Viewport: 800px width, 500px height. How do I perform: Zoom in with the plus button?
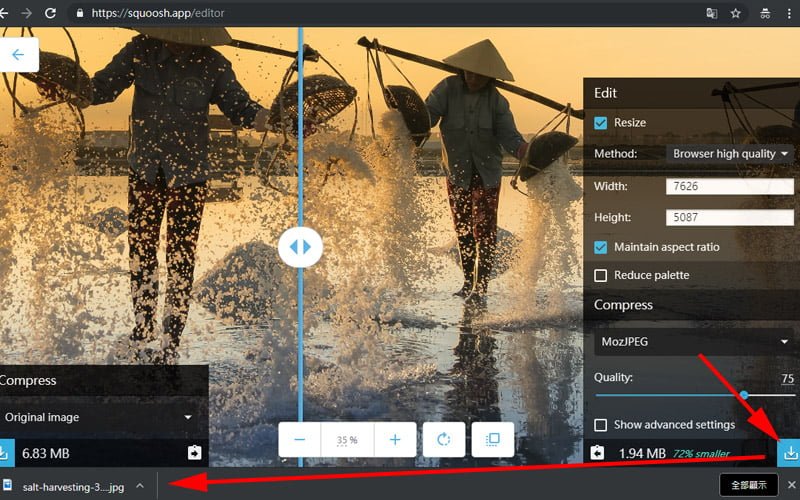point(395,440)
